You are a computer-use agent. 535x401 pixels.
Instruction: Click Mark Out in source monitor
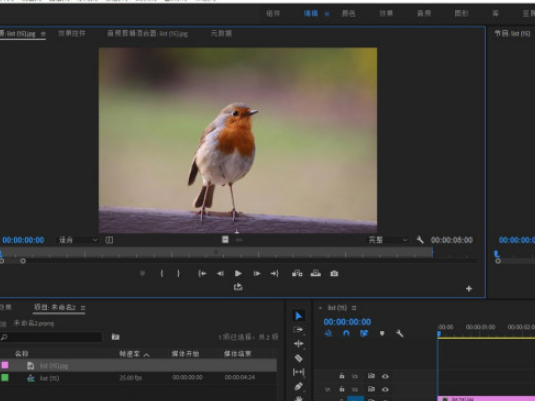tap(178, 273)
